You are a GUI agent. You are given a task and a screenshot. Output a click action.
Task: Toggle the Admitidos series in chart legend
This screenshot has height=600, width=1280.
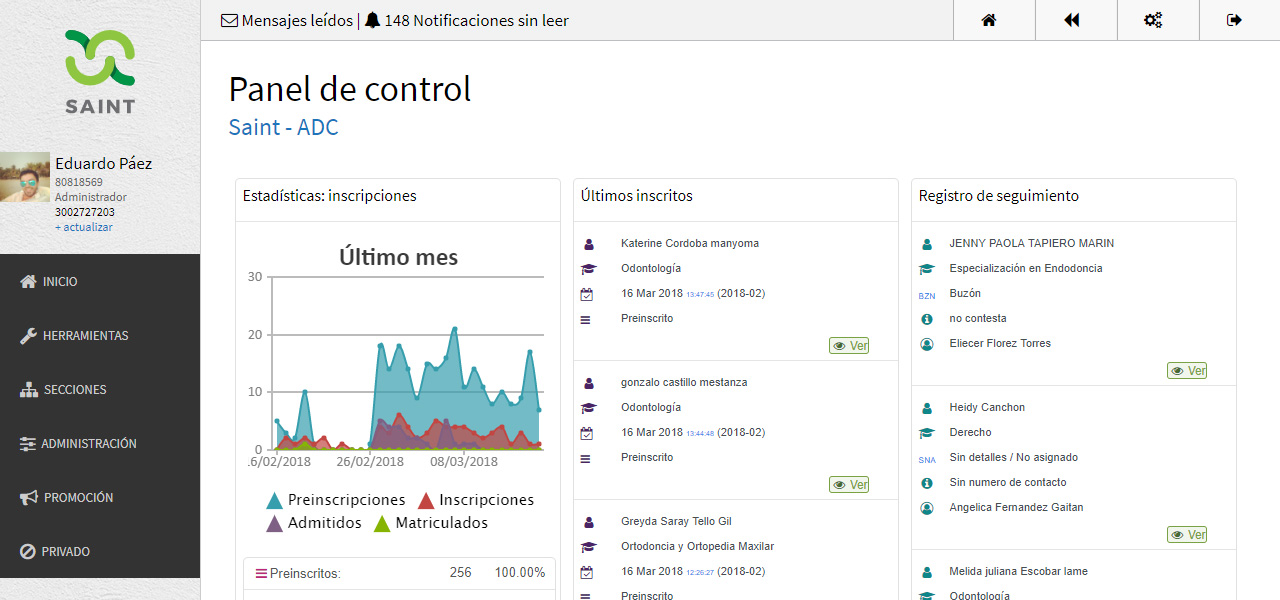[314, 523]
